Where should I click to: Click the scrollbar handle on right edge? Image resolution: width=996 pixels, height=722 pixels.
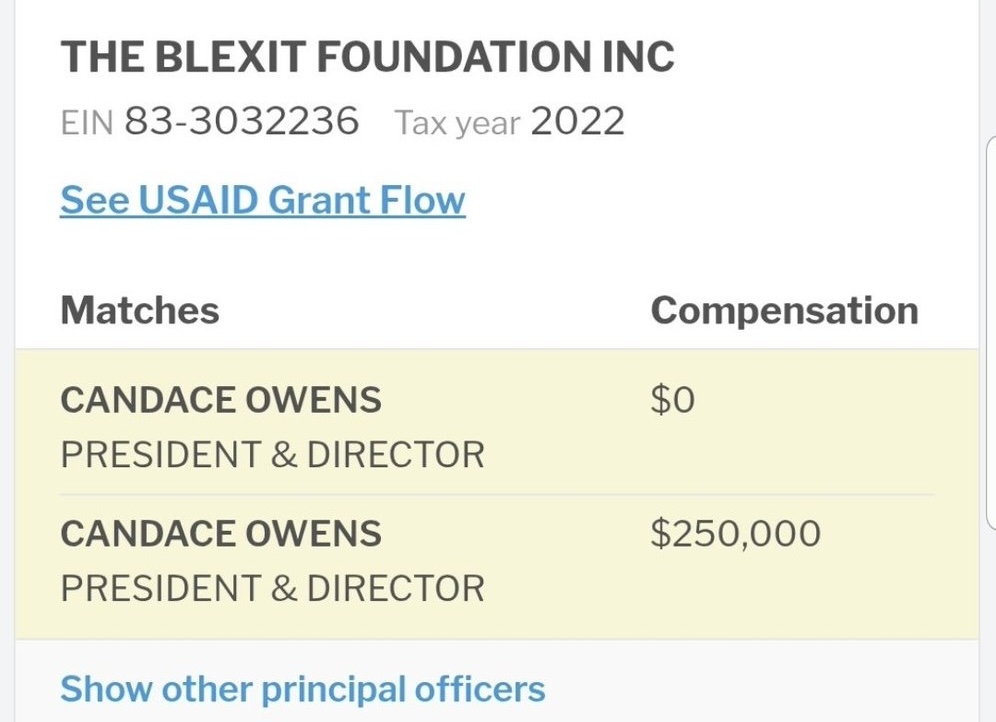point(991,333)
